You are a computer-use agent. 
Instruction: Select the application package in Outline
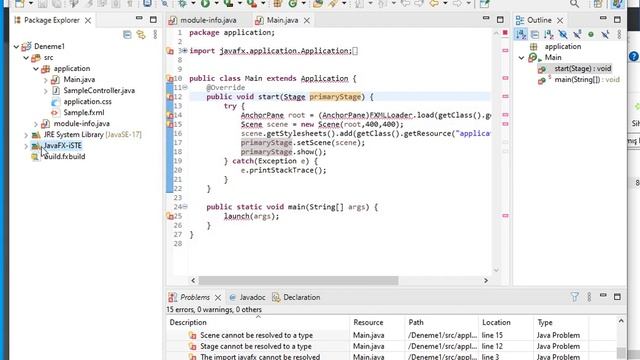(562, 47)
